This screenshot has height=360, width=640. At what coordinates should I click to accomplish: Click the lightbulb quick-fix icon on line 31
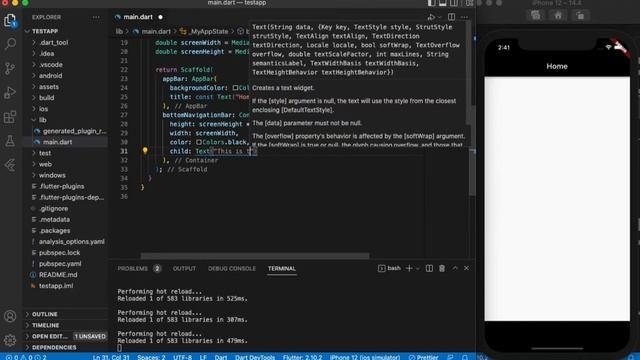coord(145,151)
